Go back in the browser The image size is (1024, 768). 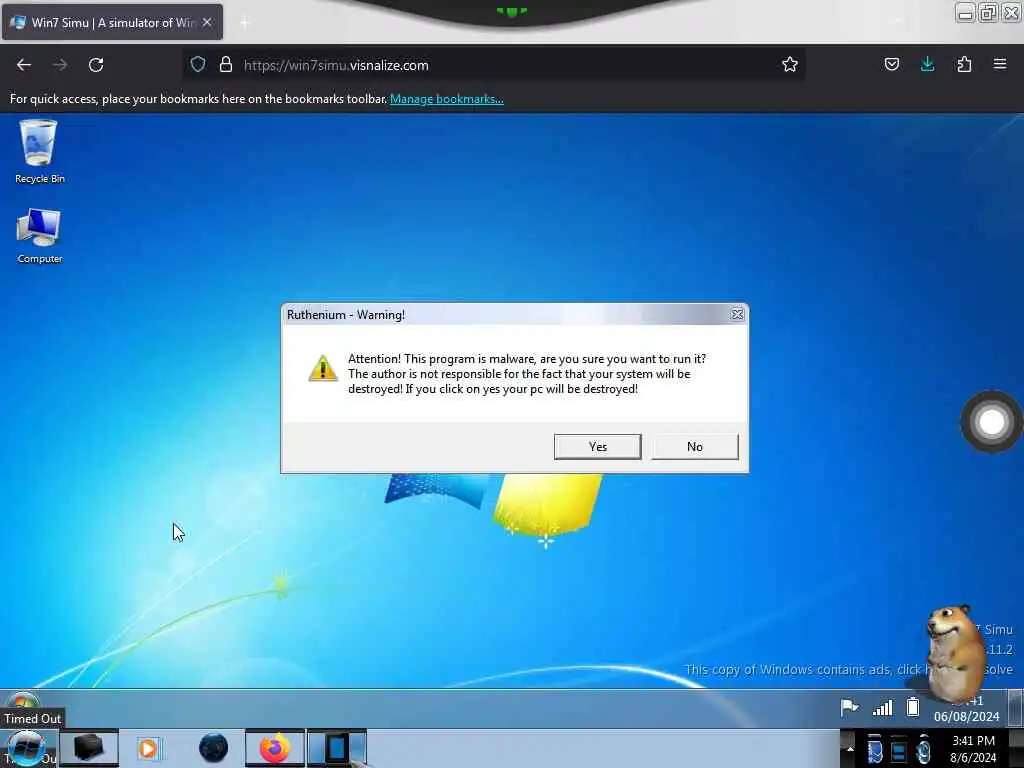pyautogui.click(x=24, y=65)
